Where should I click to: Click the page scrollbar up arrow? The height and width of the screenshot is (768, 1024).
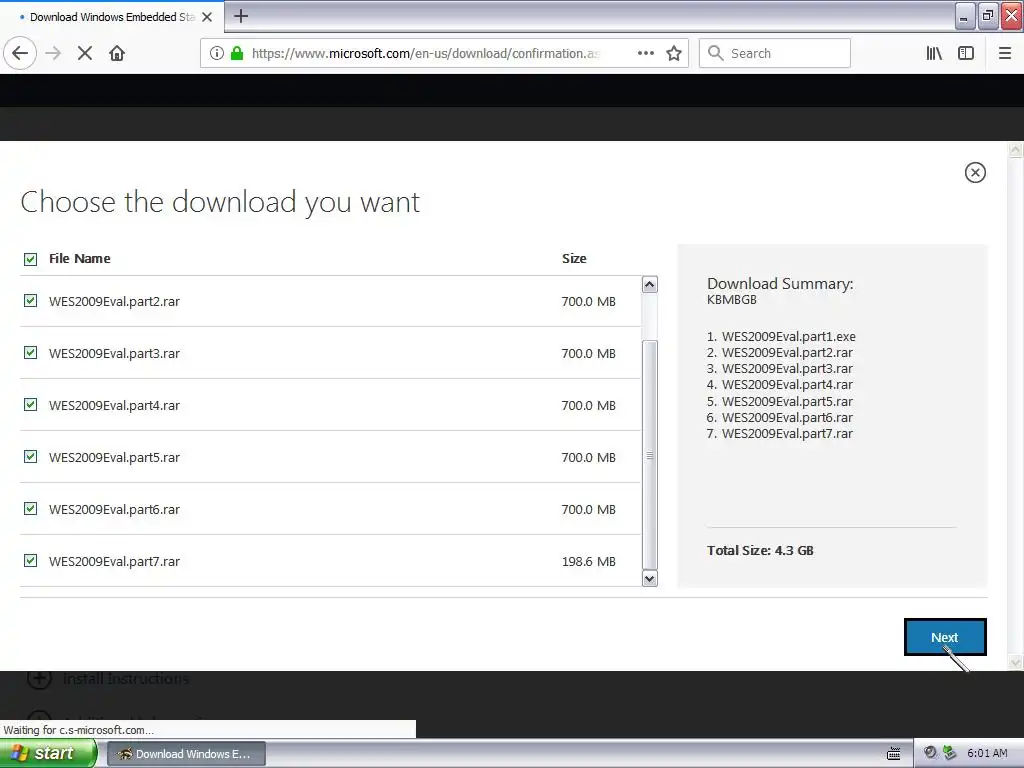pyautogui.click(x=1016, y=150)
